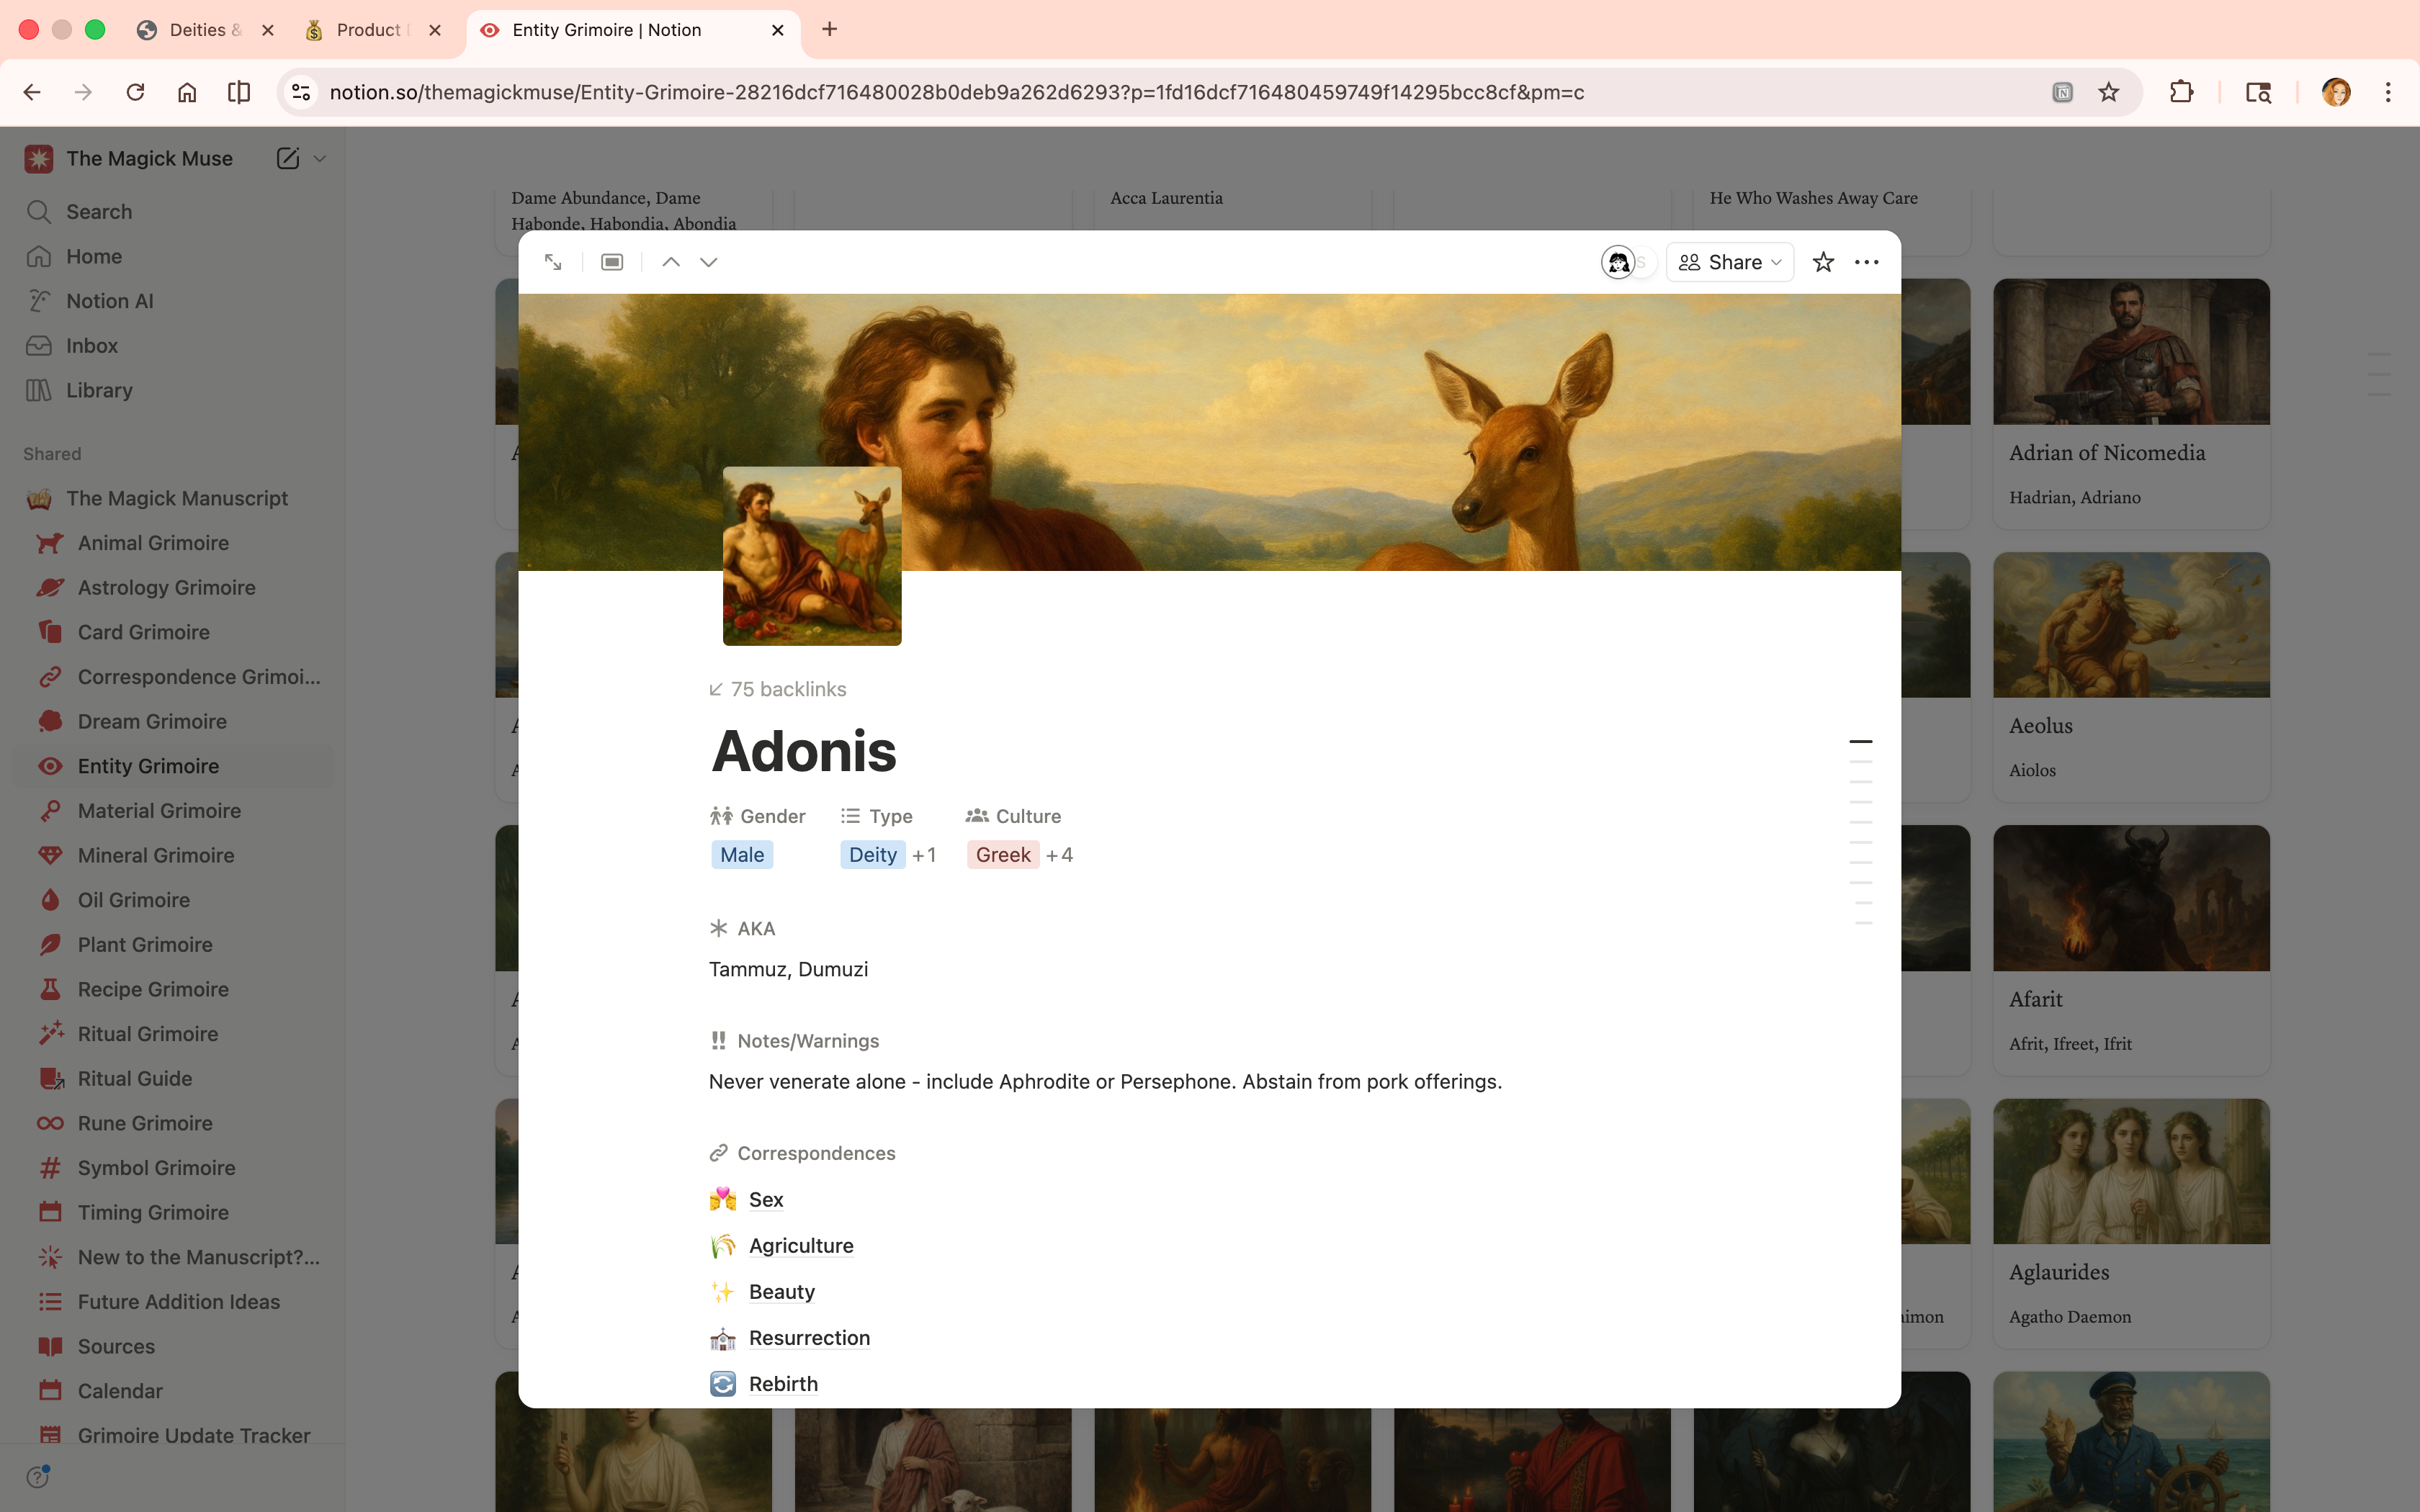Open browser profile avatar
This screenshot has width=2420, height=1512.
[x=2336, y=92]
